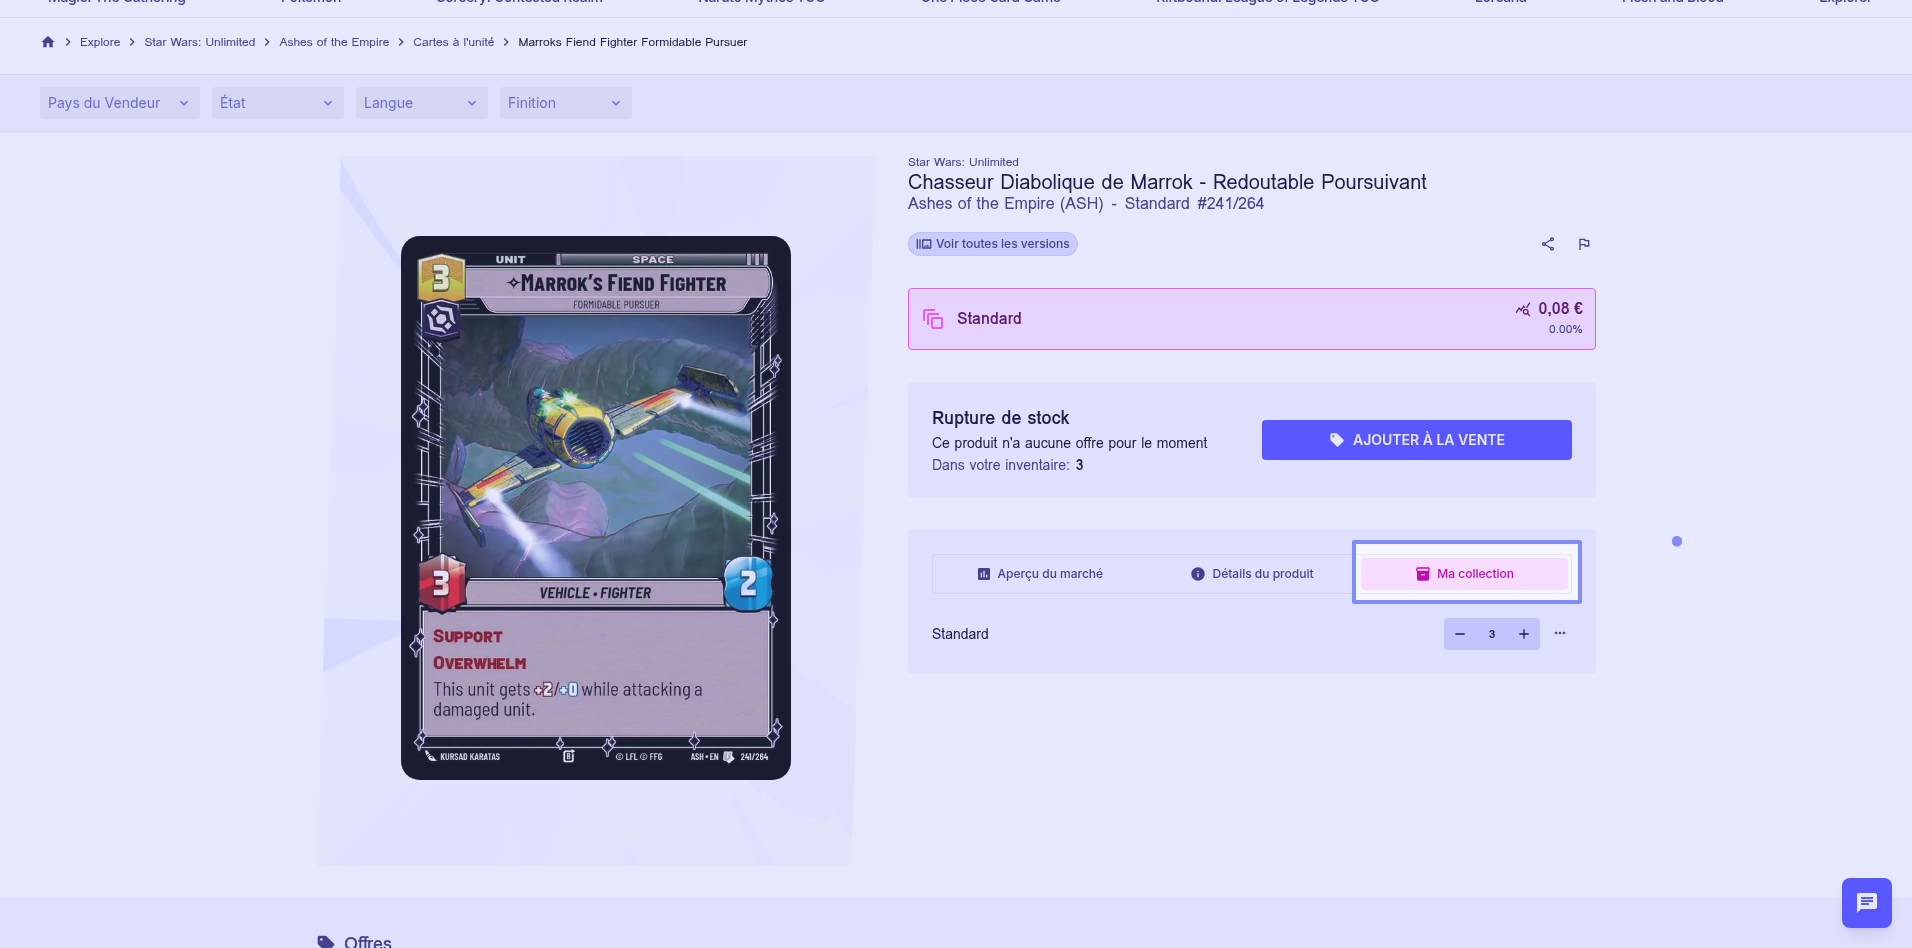Screen dimensions: 1912x948
Task: Click 'Ce produit n'a aucune offre pour le moment'
Action: pos(1070,443)
